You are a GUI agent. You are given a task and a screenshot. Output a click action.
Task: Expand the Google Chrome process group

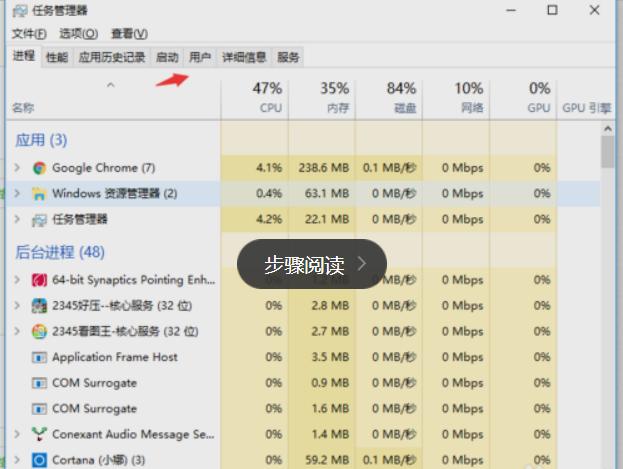pos(16,168)
